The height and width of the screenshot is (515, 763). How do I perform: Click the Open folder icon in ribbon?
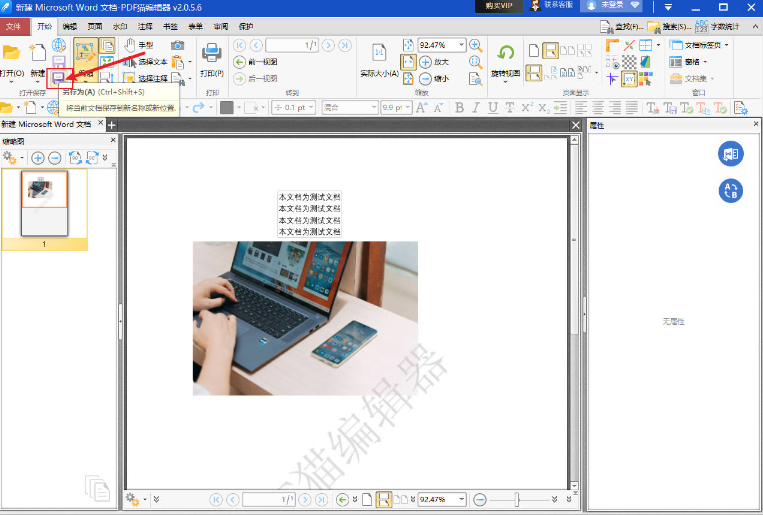pos(11,53)
